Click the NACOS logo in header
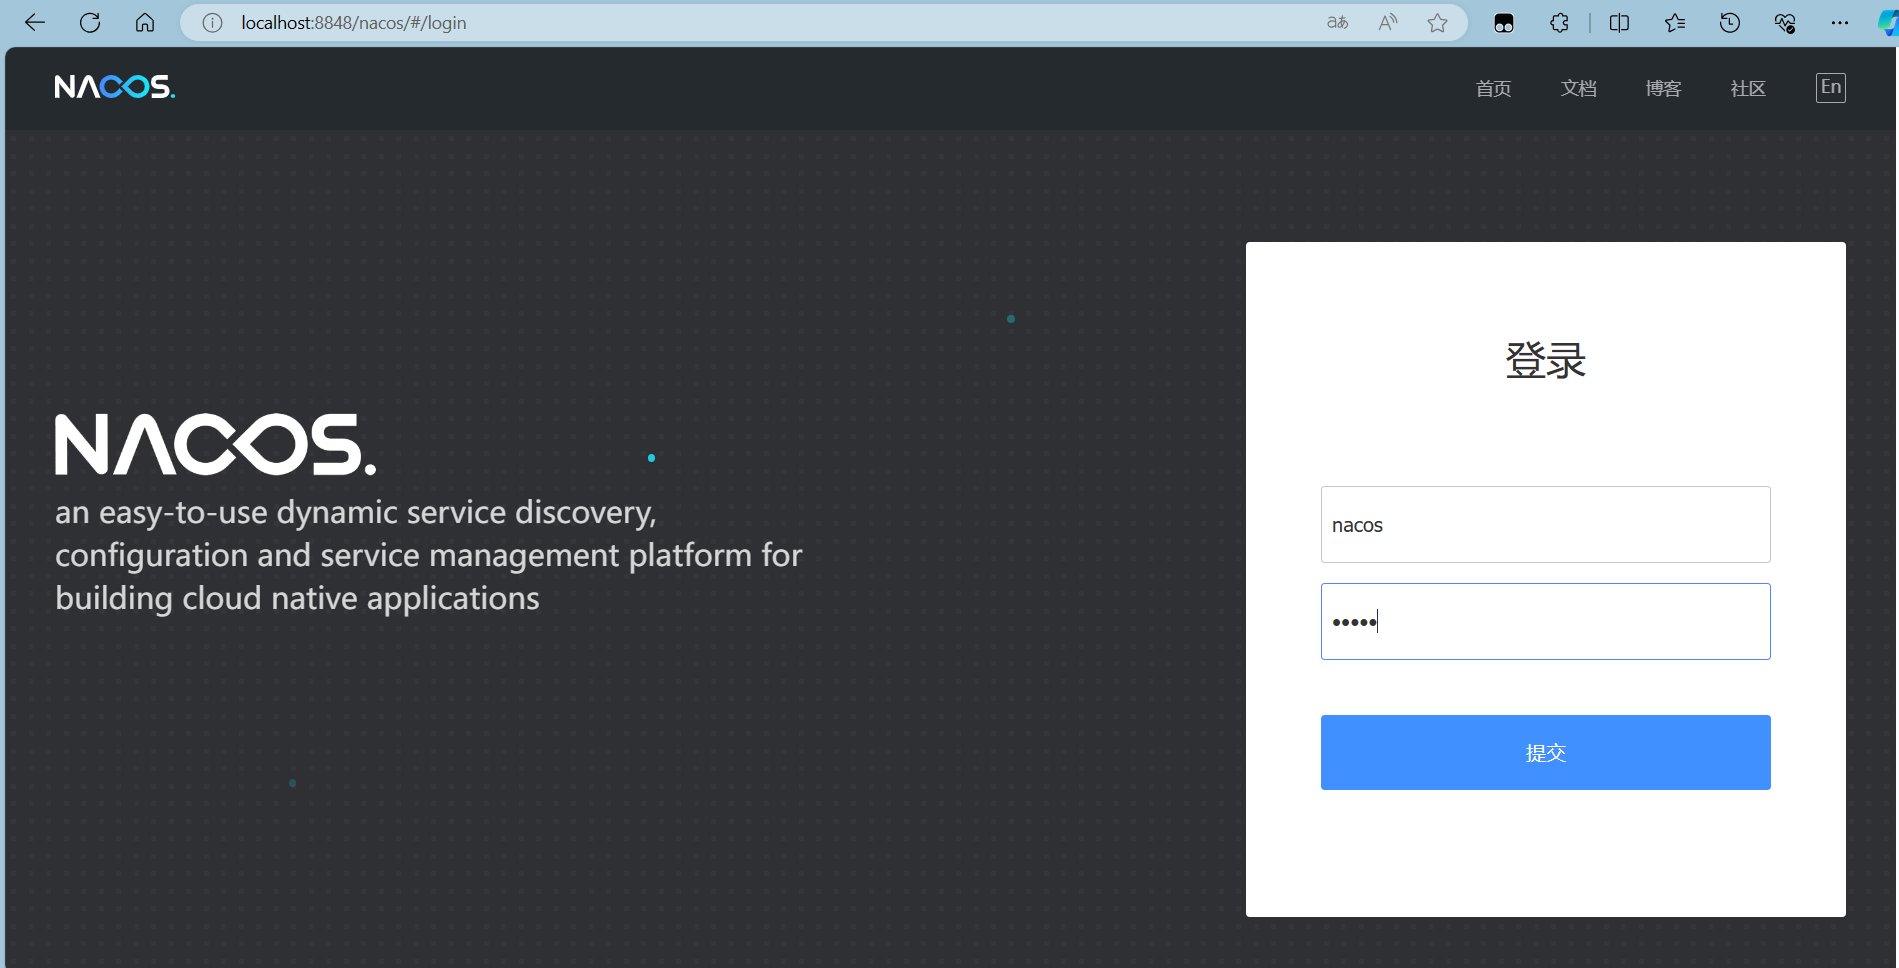 115,87
